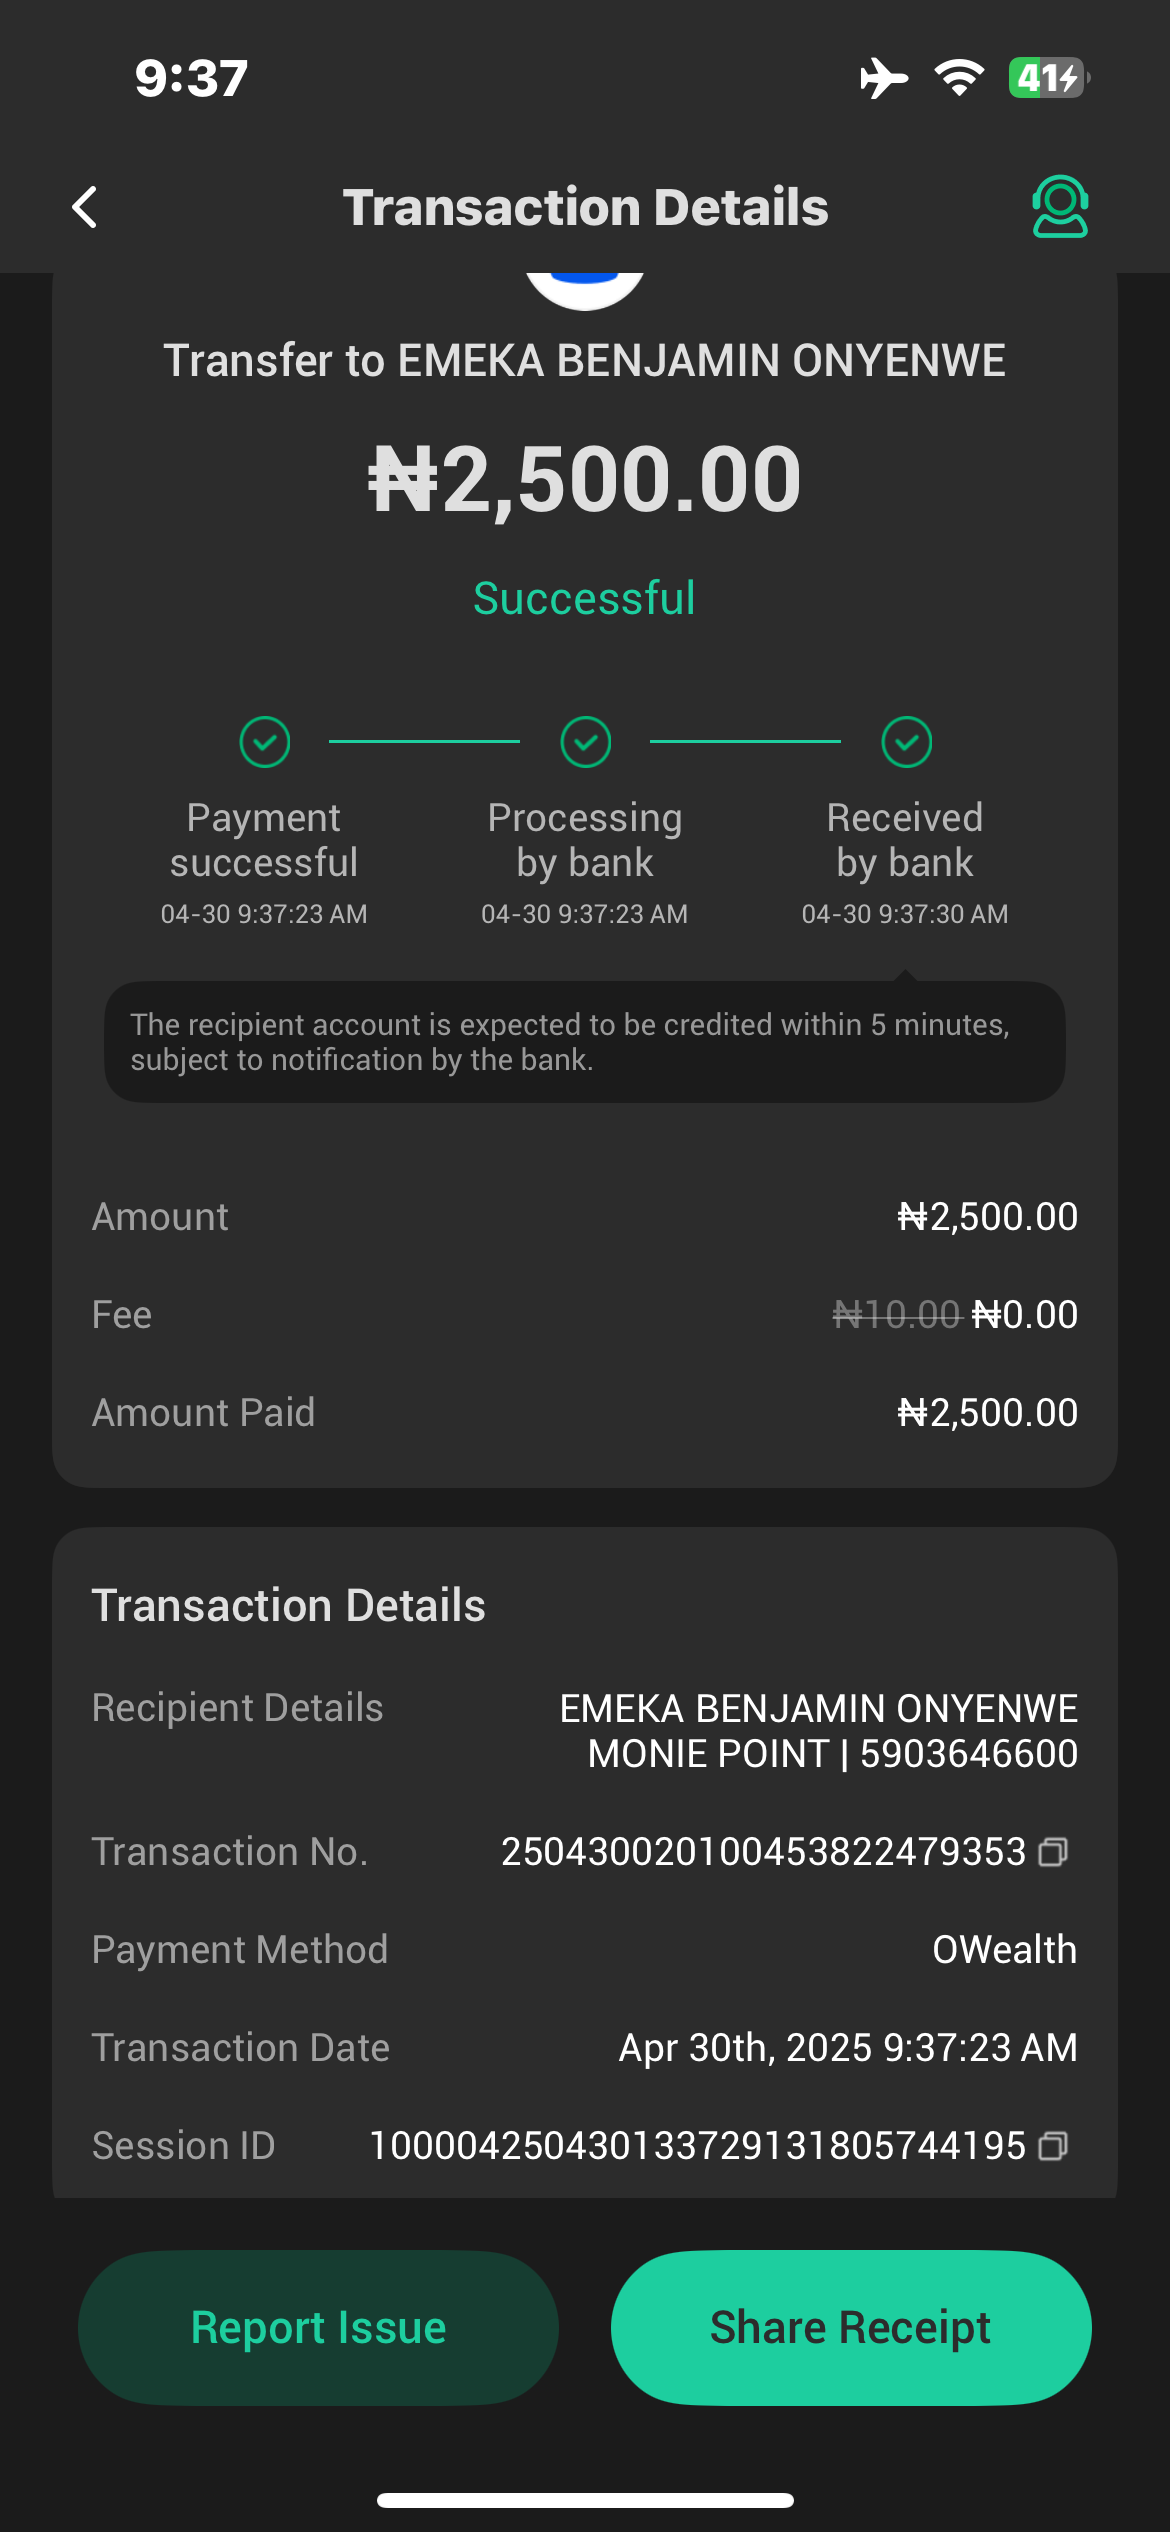This screenshot has height=2532, width=1170.
Task: Tap the airplane mode icon
Action: 884,78
